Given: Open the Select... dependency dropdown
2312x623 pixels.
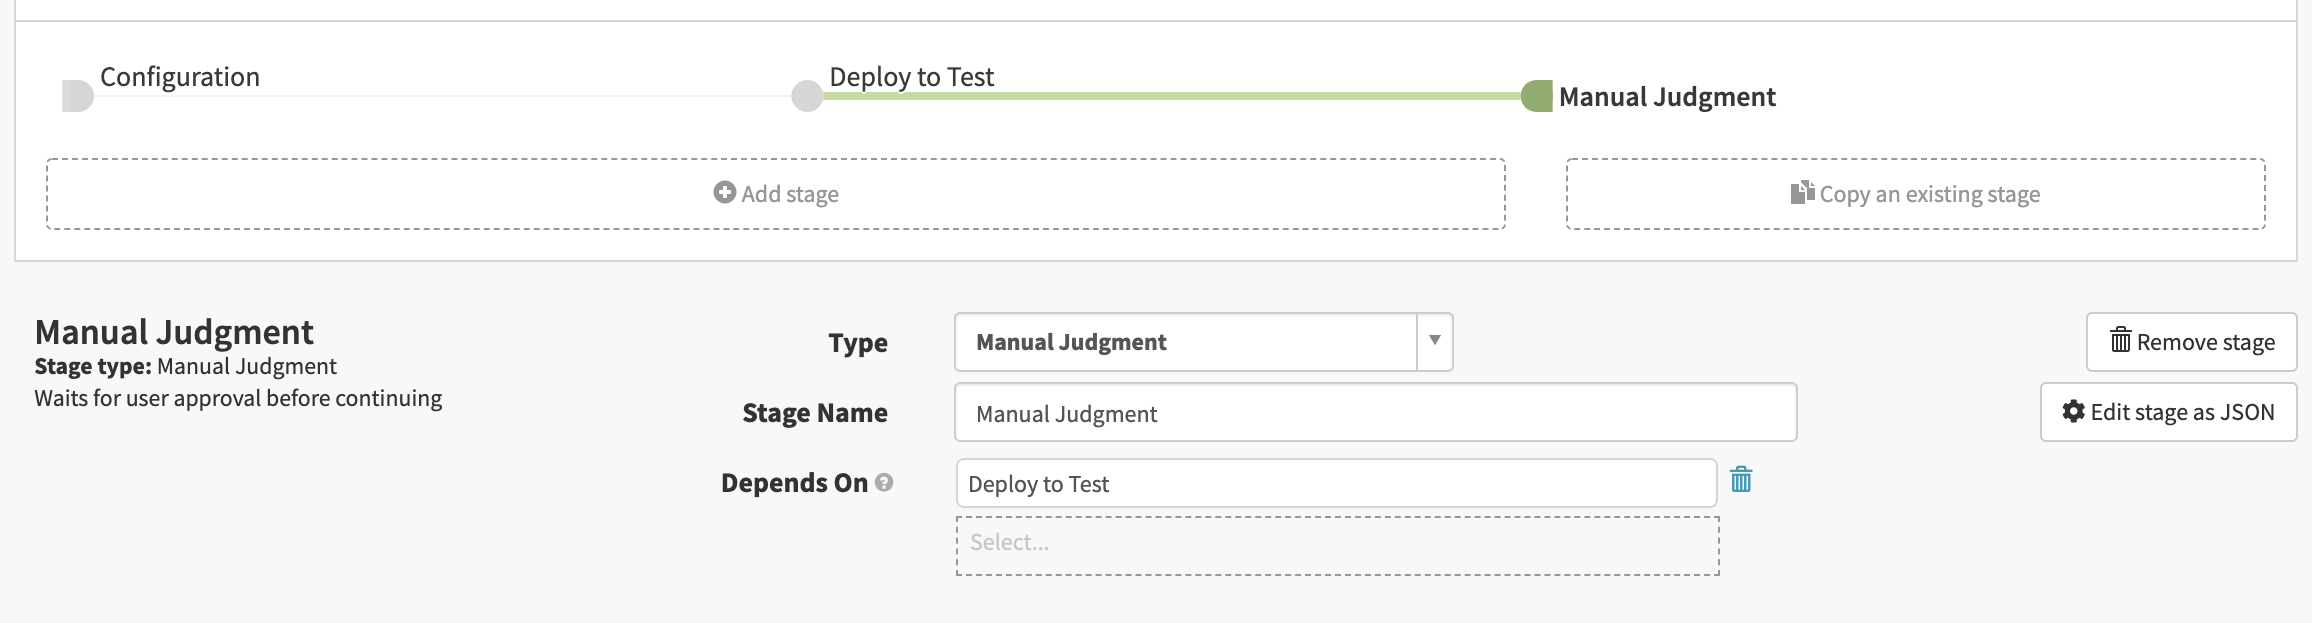Looking at the screenshot, I should [x=1337, y=545].
